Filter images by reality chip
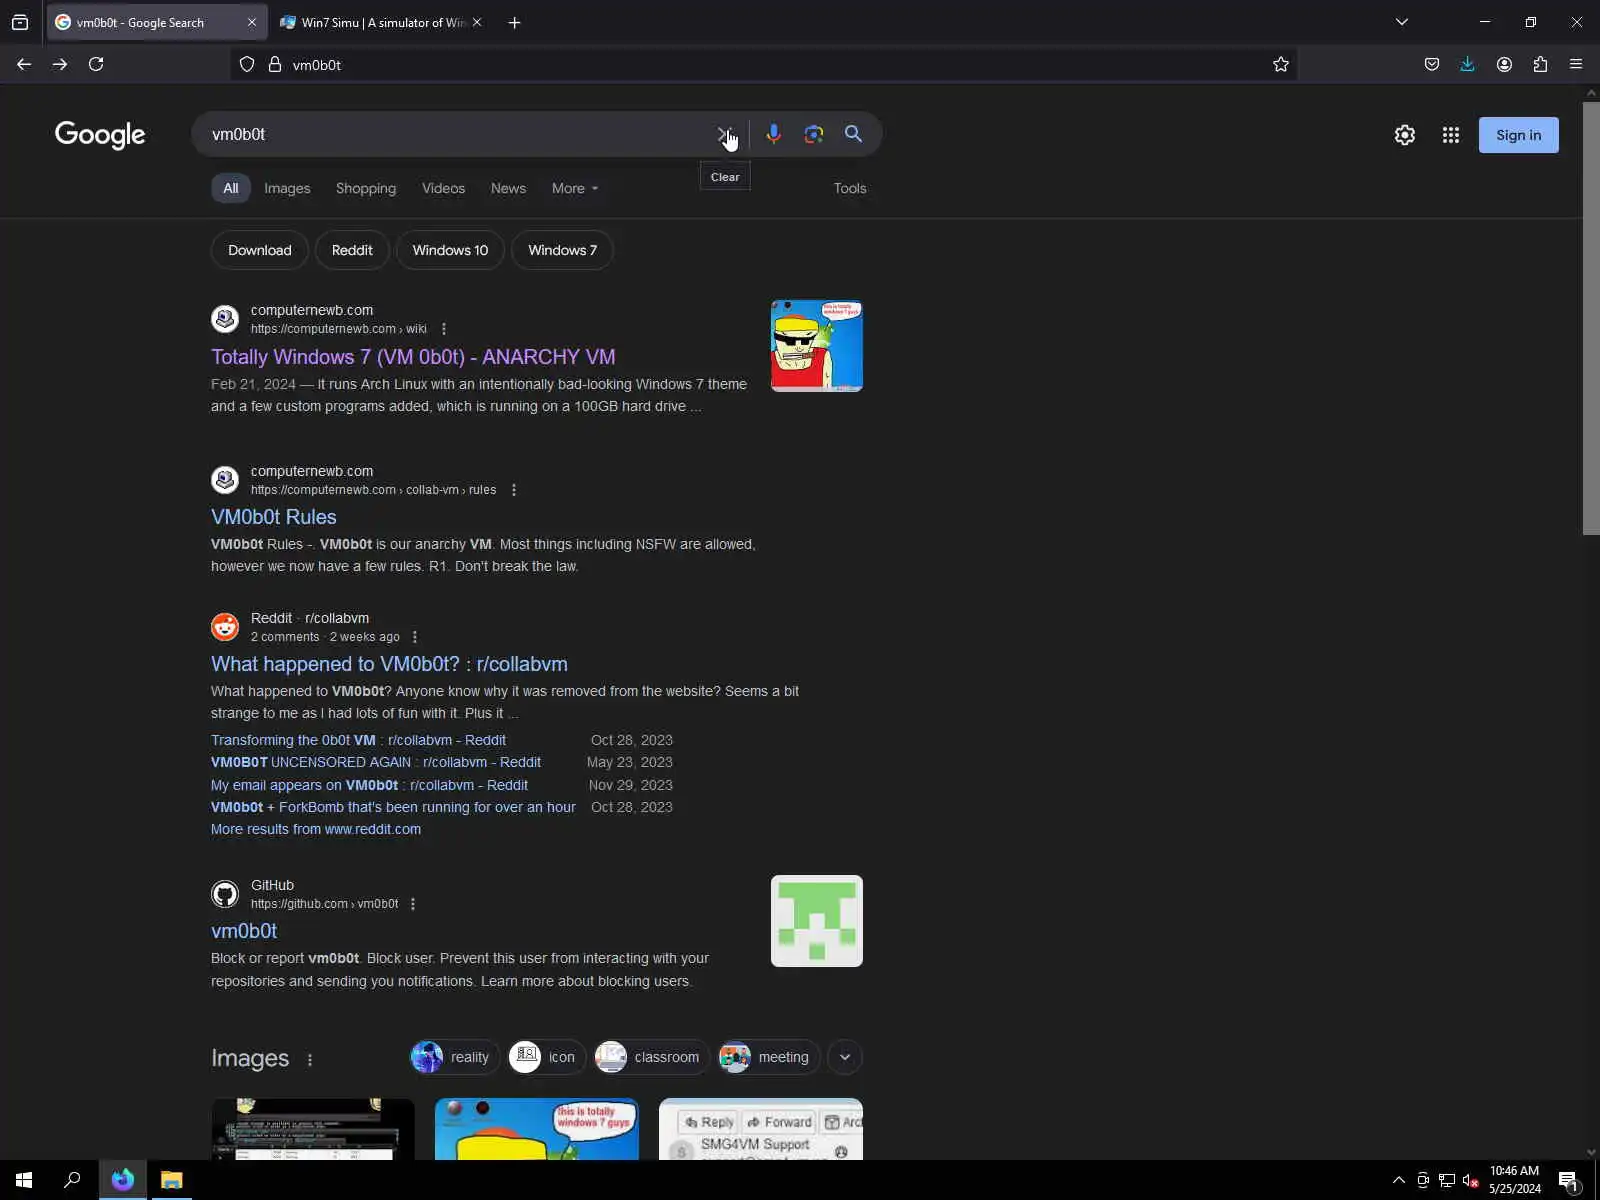This screenshot has width=1600, height=1200. (455, 1057)
